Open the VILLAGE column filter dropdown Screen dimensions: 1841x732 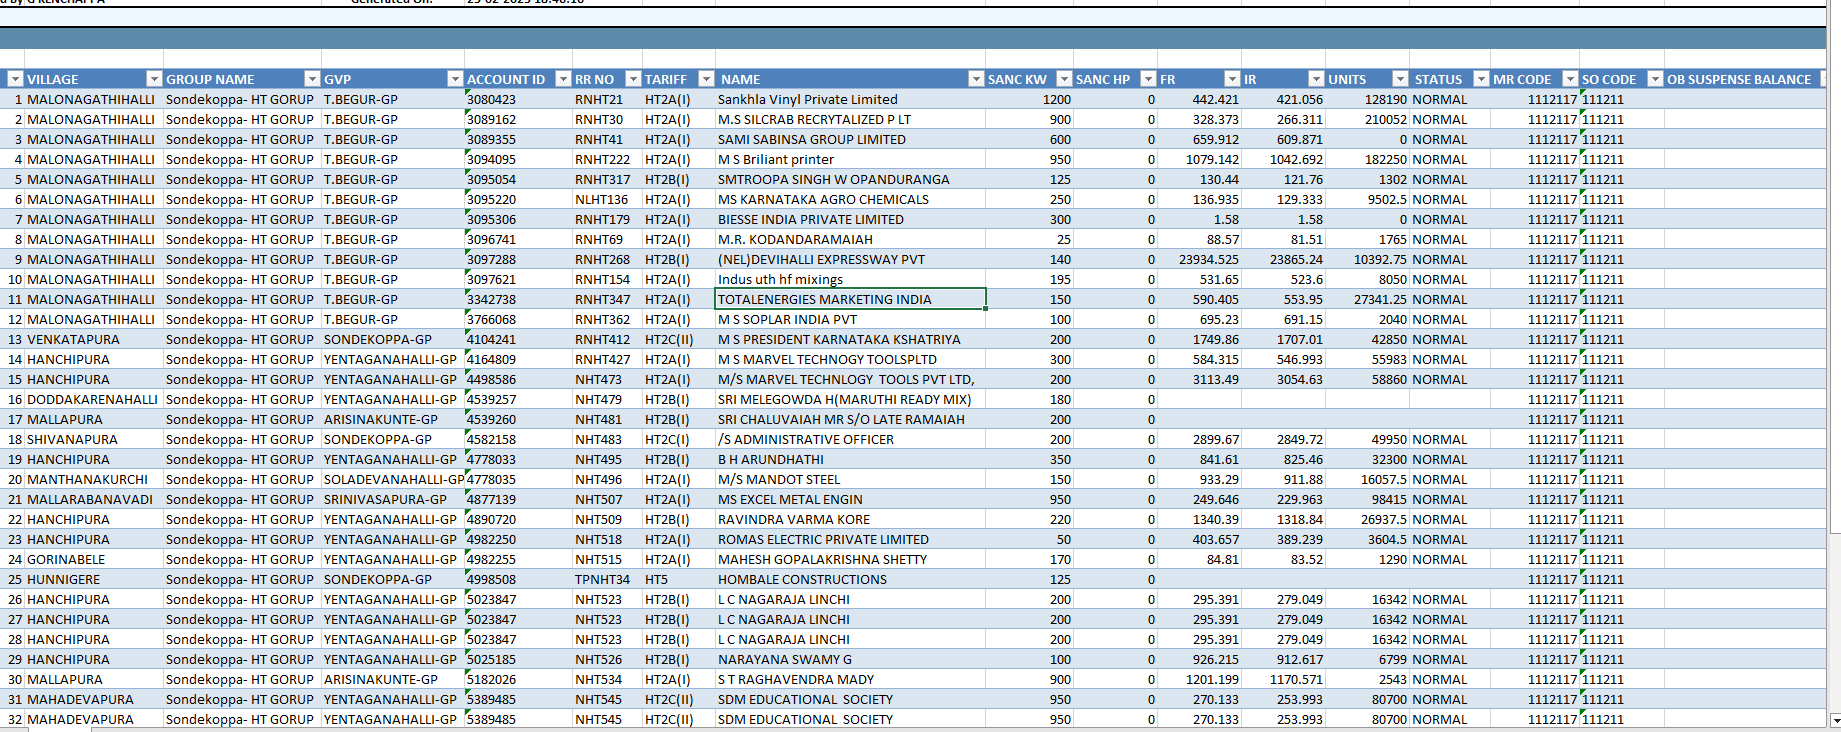point(154,79)
